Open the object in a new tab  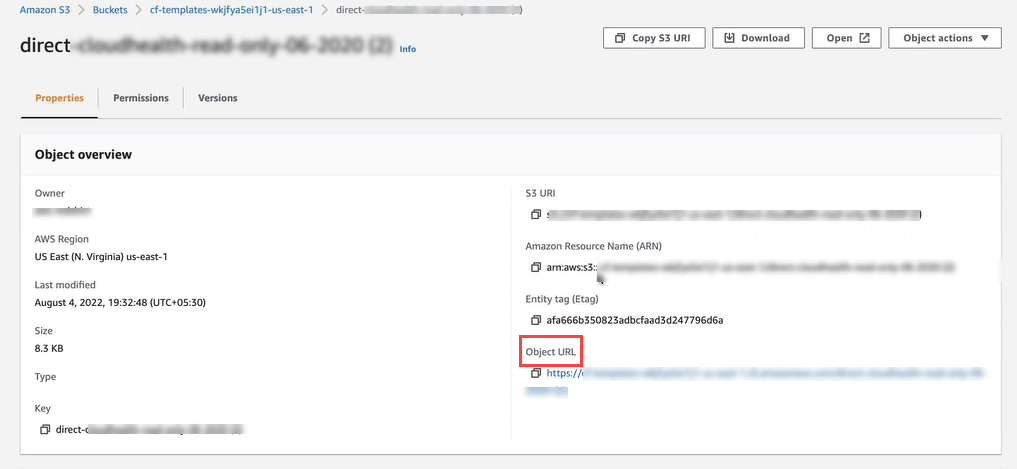(x=846, y=38)
